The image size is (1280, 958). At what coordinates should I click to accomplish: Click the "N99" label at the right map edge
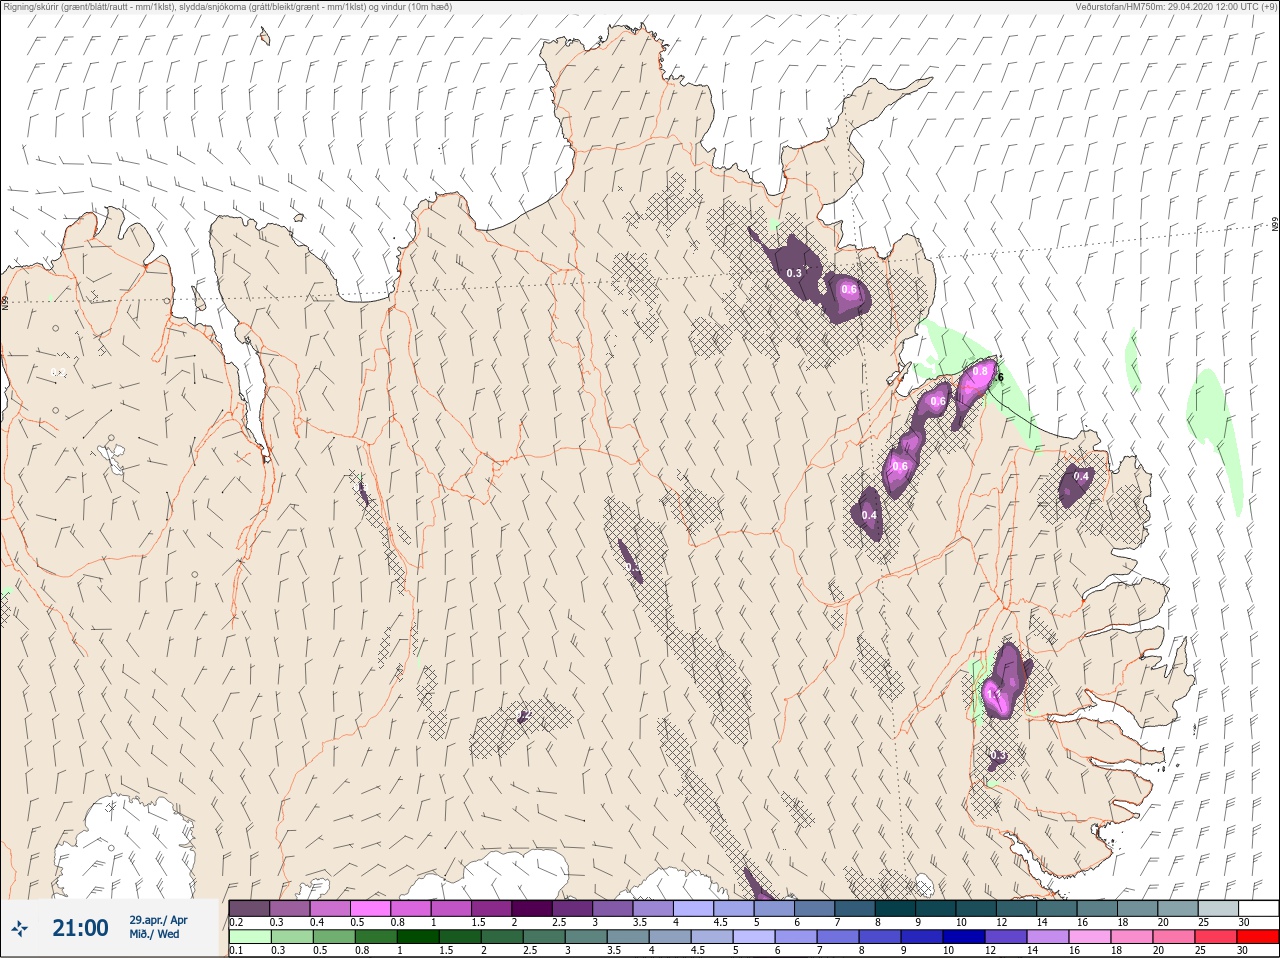pyautogui.click(x=1275, y=225)
